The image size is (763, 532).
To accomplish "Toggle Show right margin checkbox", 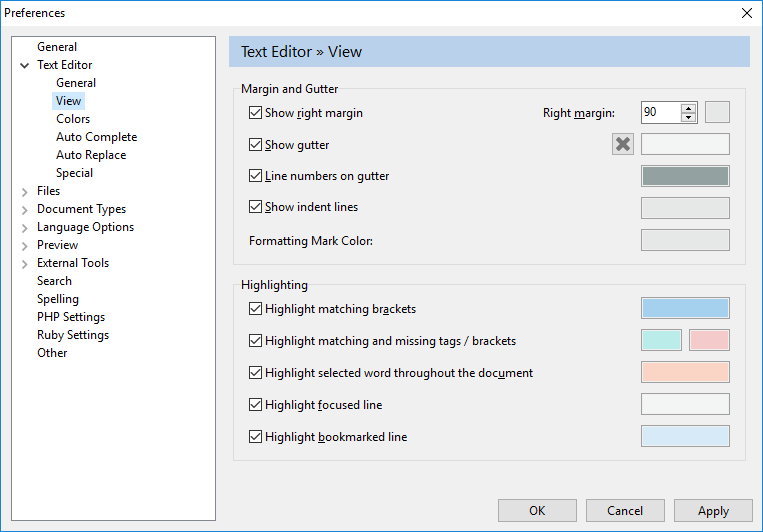I will [x=255, y=113].
